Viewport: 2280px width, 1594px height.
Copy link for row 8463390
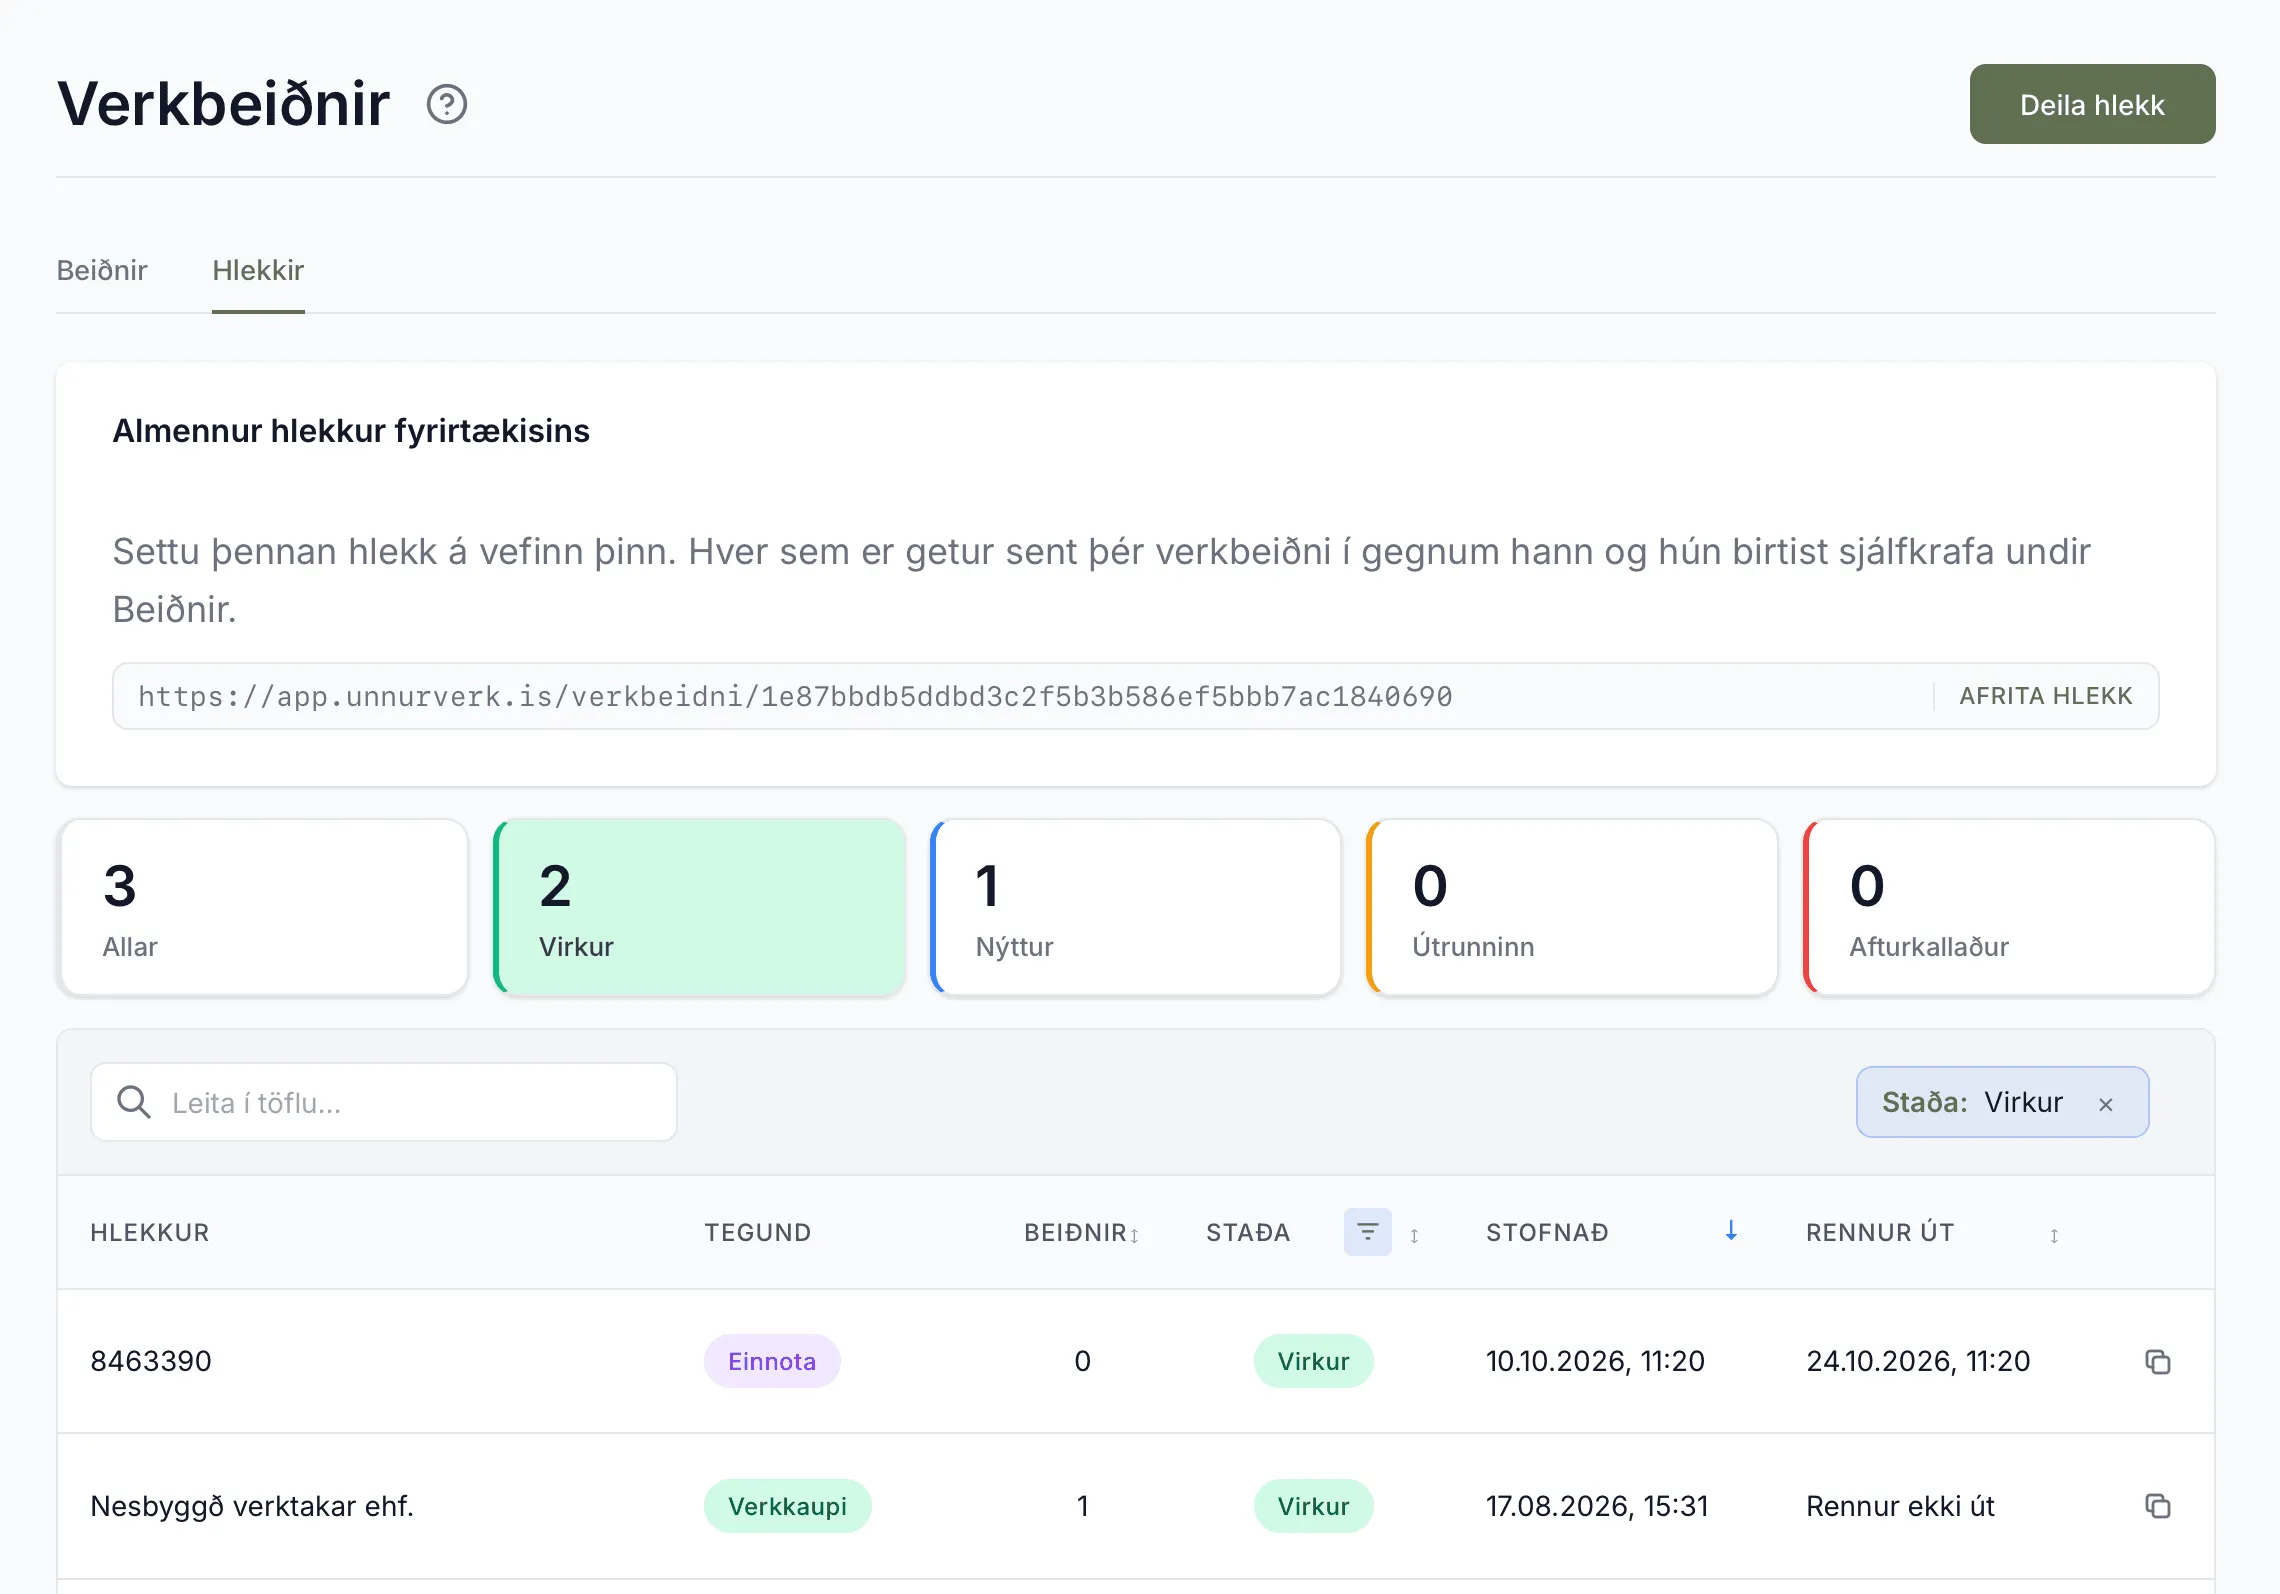(2157, 1361)
